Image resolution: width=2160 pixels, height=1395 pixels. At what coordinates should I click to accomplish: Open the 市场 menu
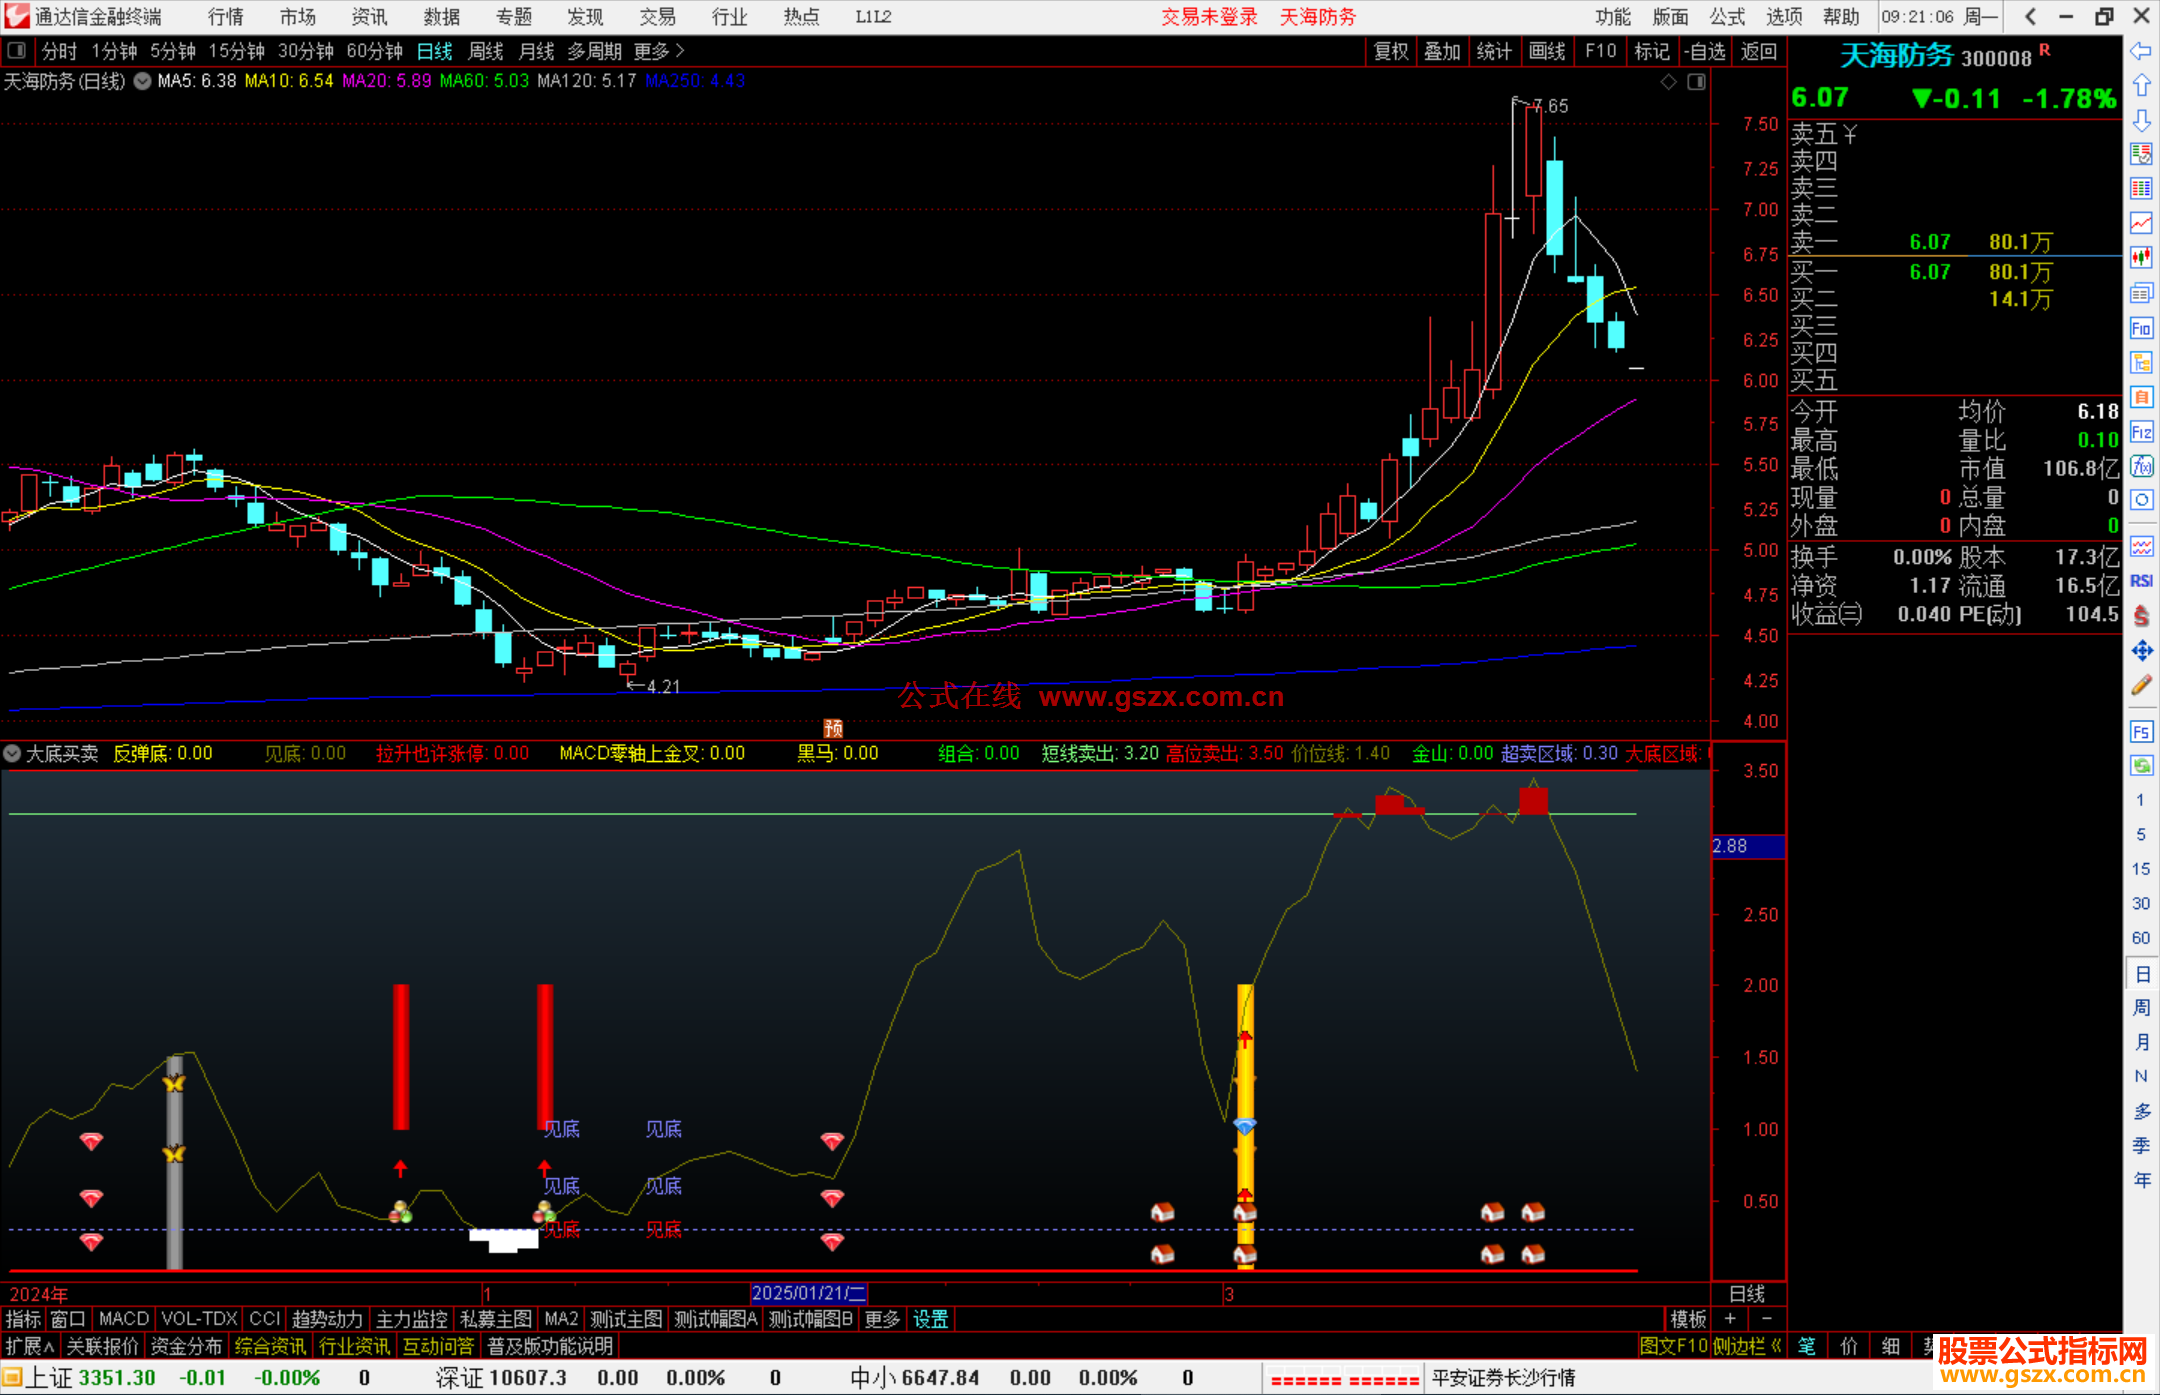298,17
